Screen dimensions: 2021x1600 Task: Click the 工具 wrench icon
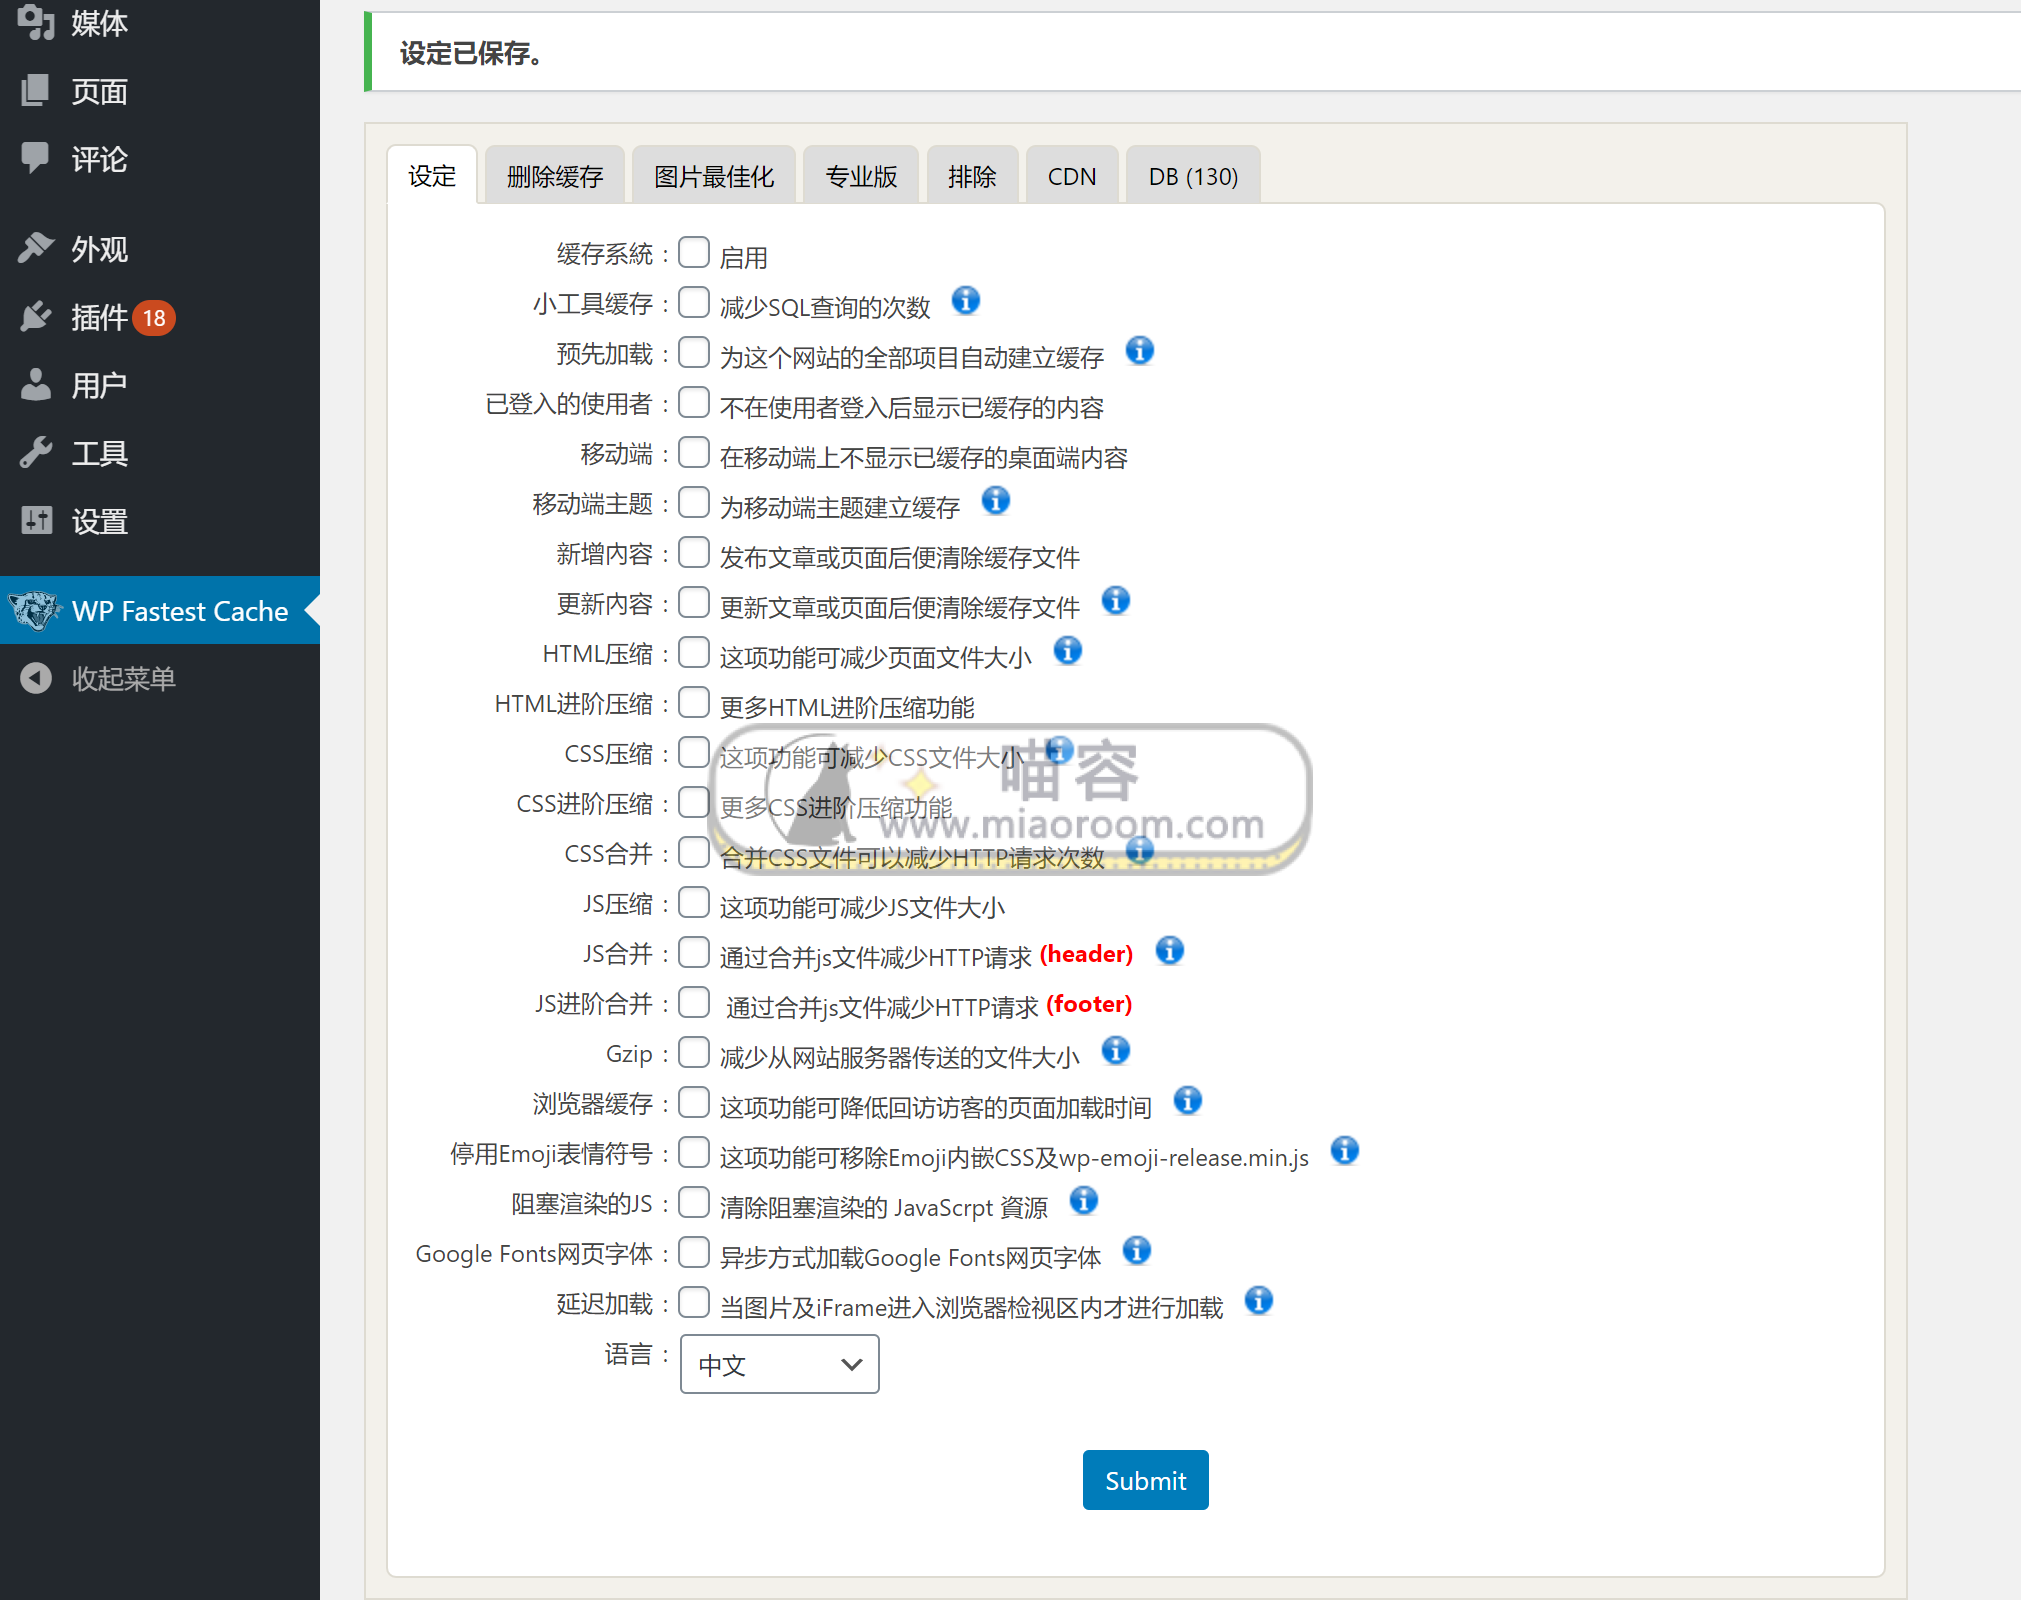coord(36,452)
